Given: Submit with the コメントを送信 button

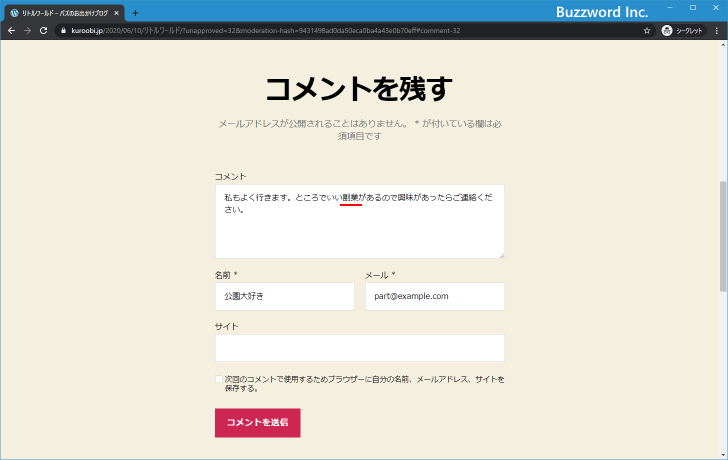Looking at the screenshot, I should (x=258, y=423).
